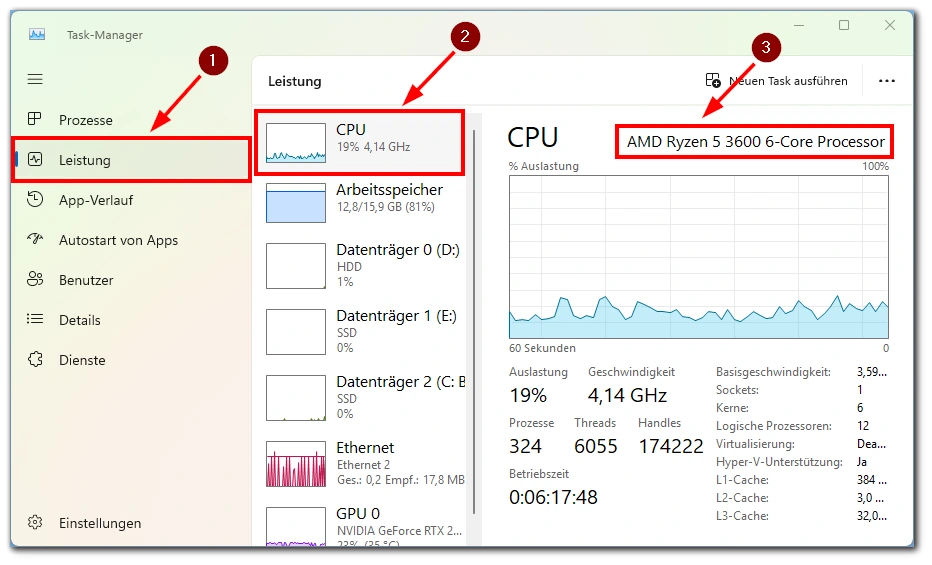Click the Leistung page heading
This screenshot has width=932, height=565.
[x=294, y=81]
